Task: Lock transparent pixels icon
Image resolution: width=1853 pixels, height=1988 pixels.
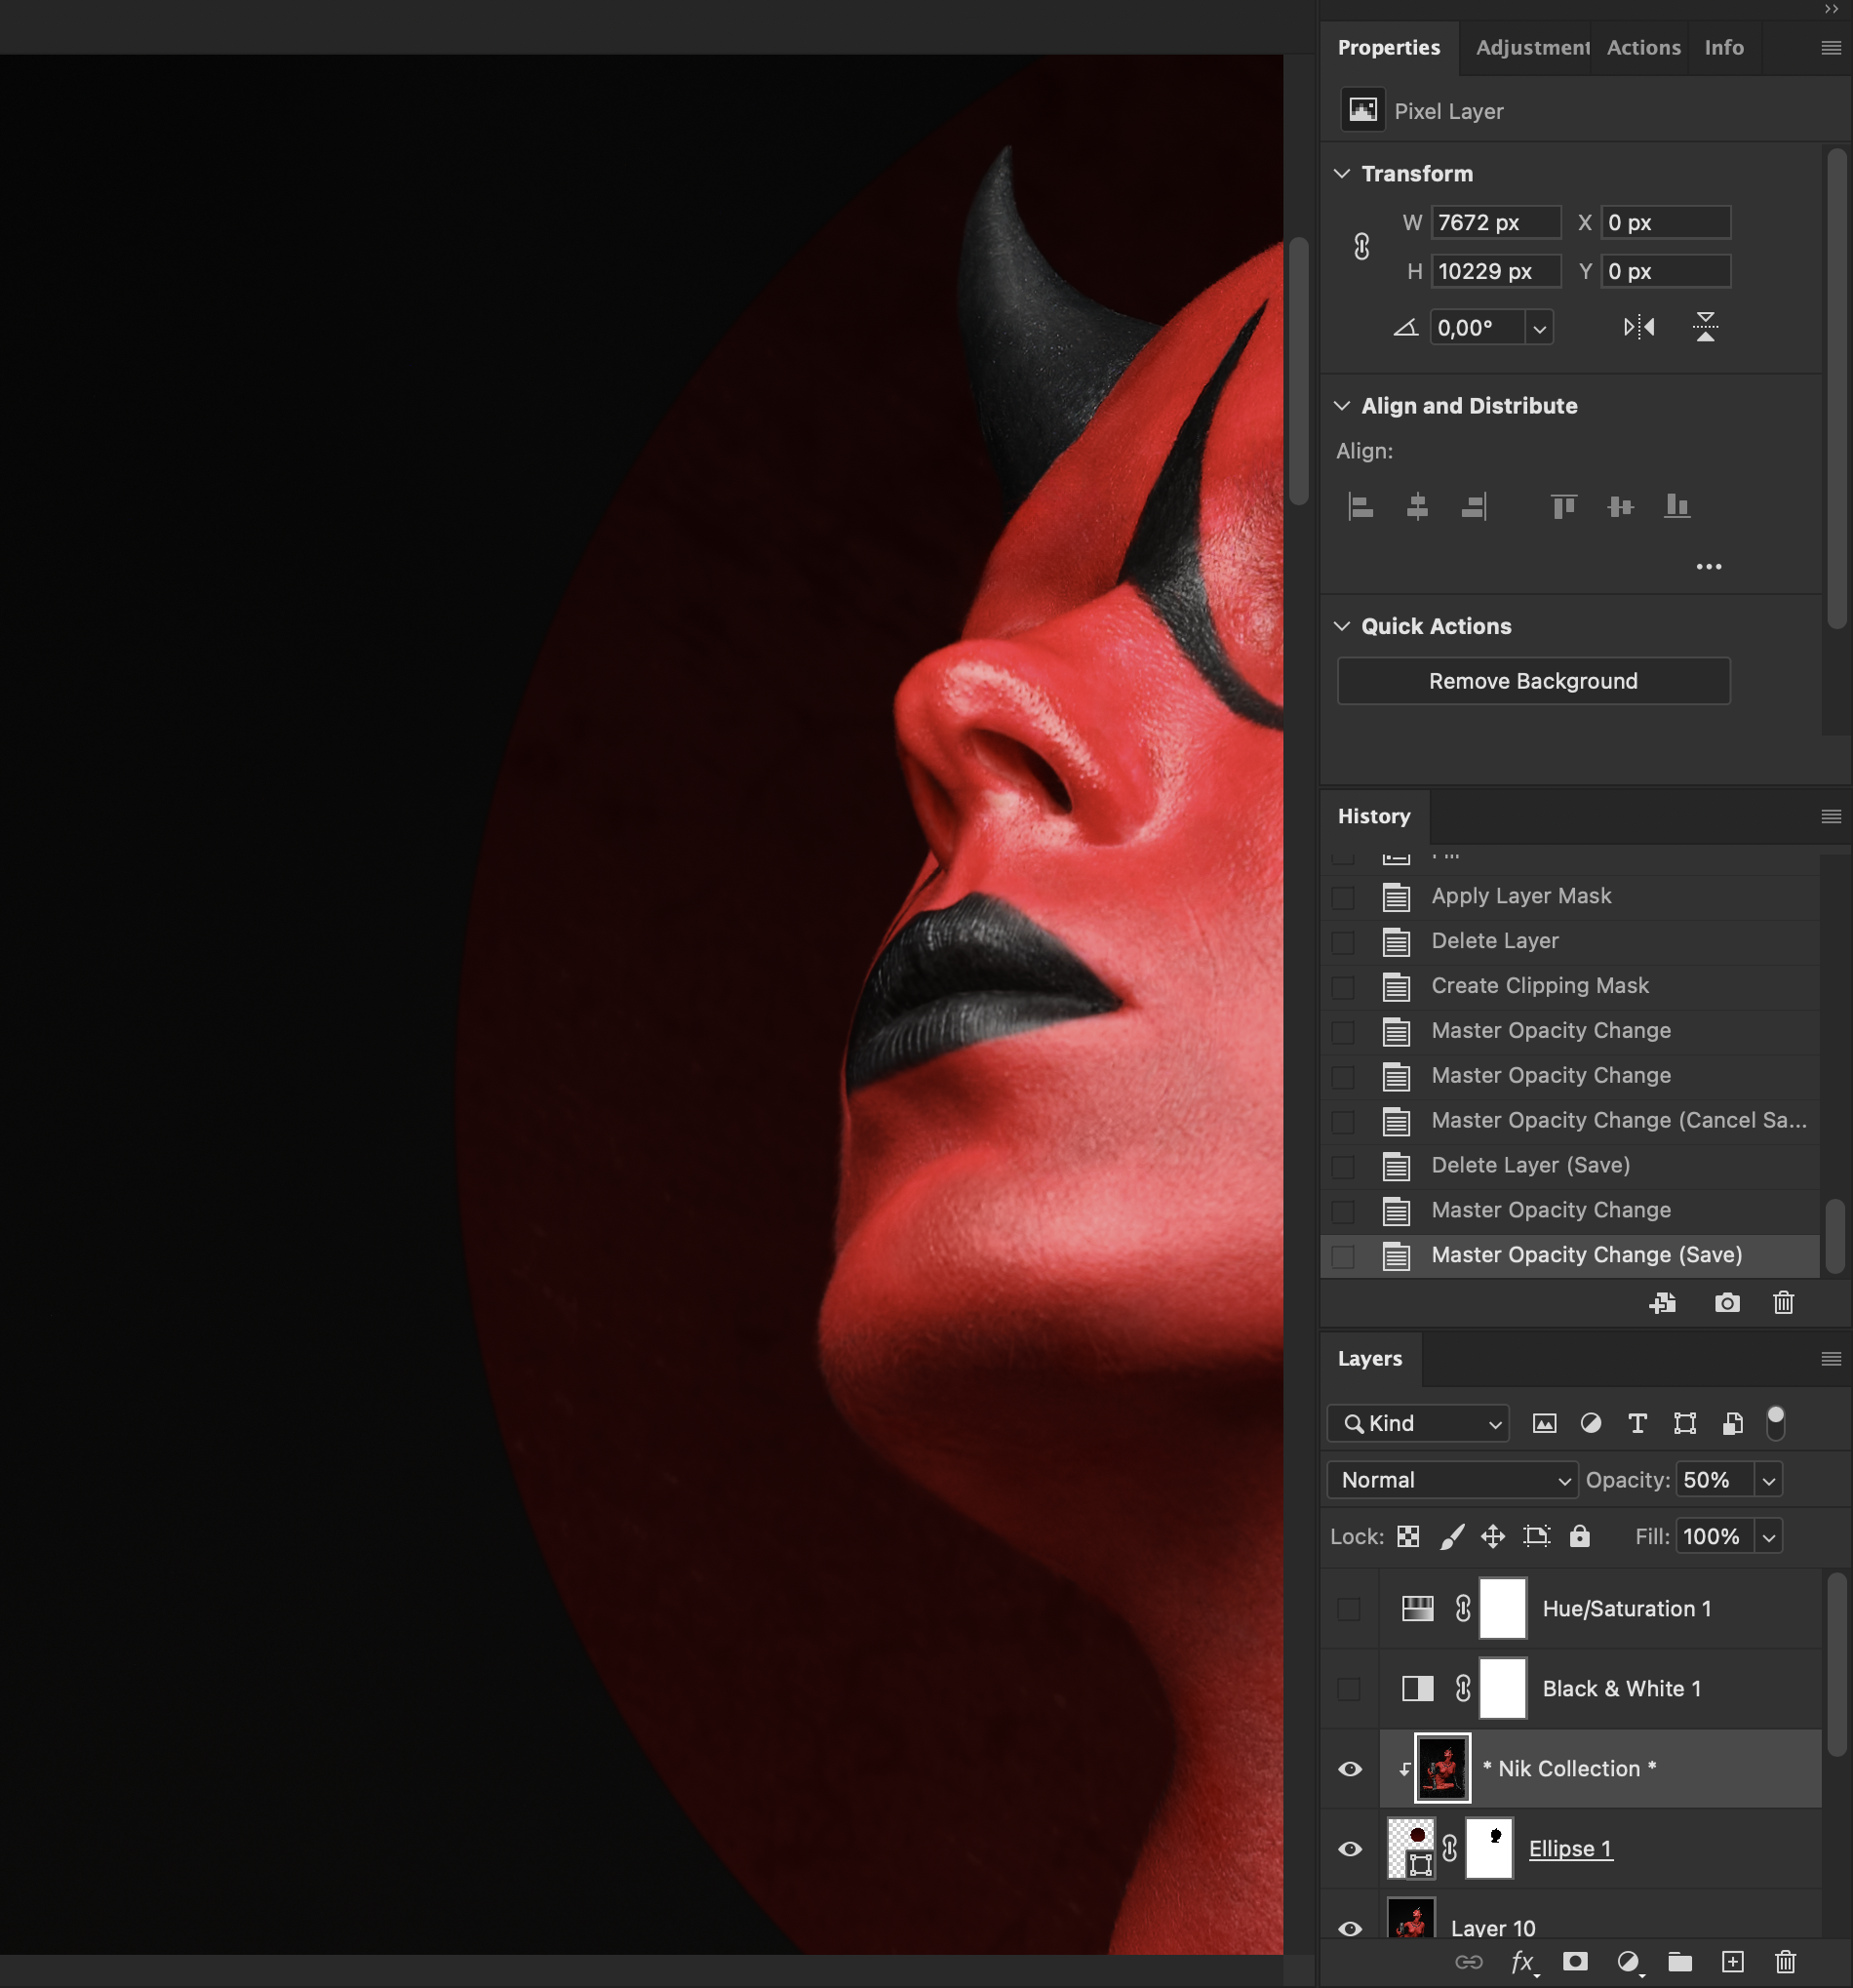Action: click(1408, 1537)
